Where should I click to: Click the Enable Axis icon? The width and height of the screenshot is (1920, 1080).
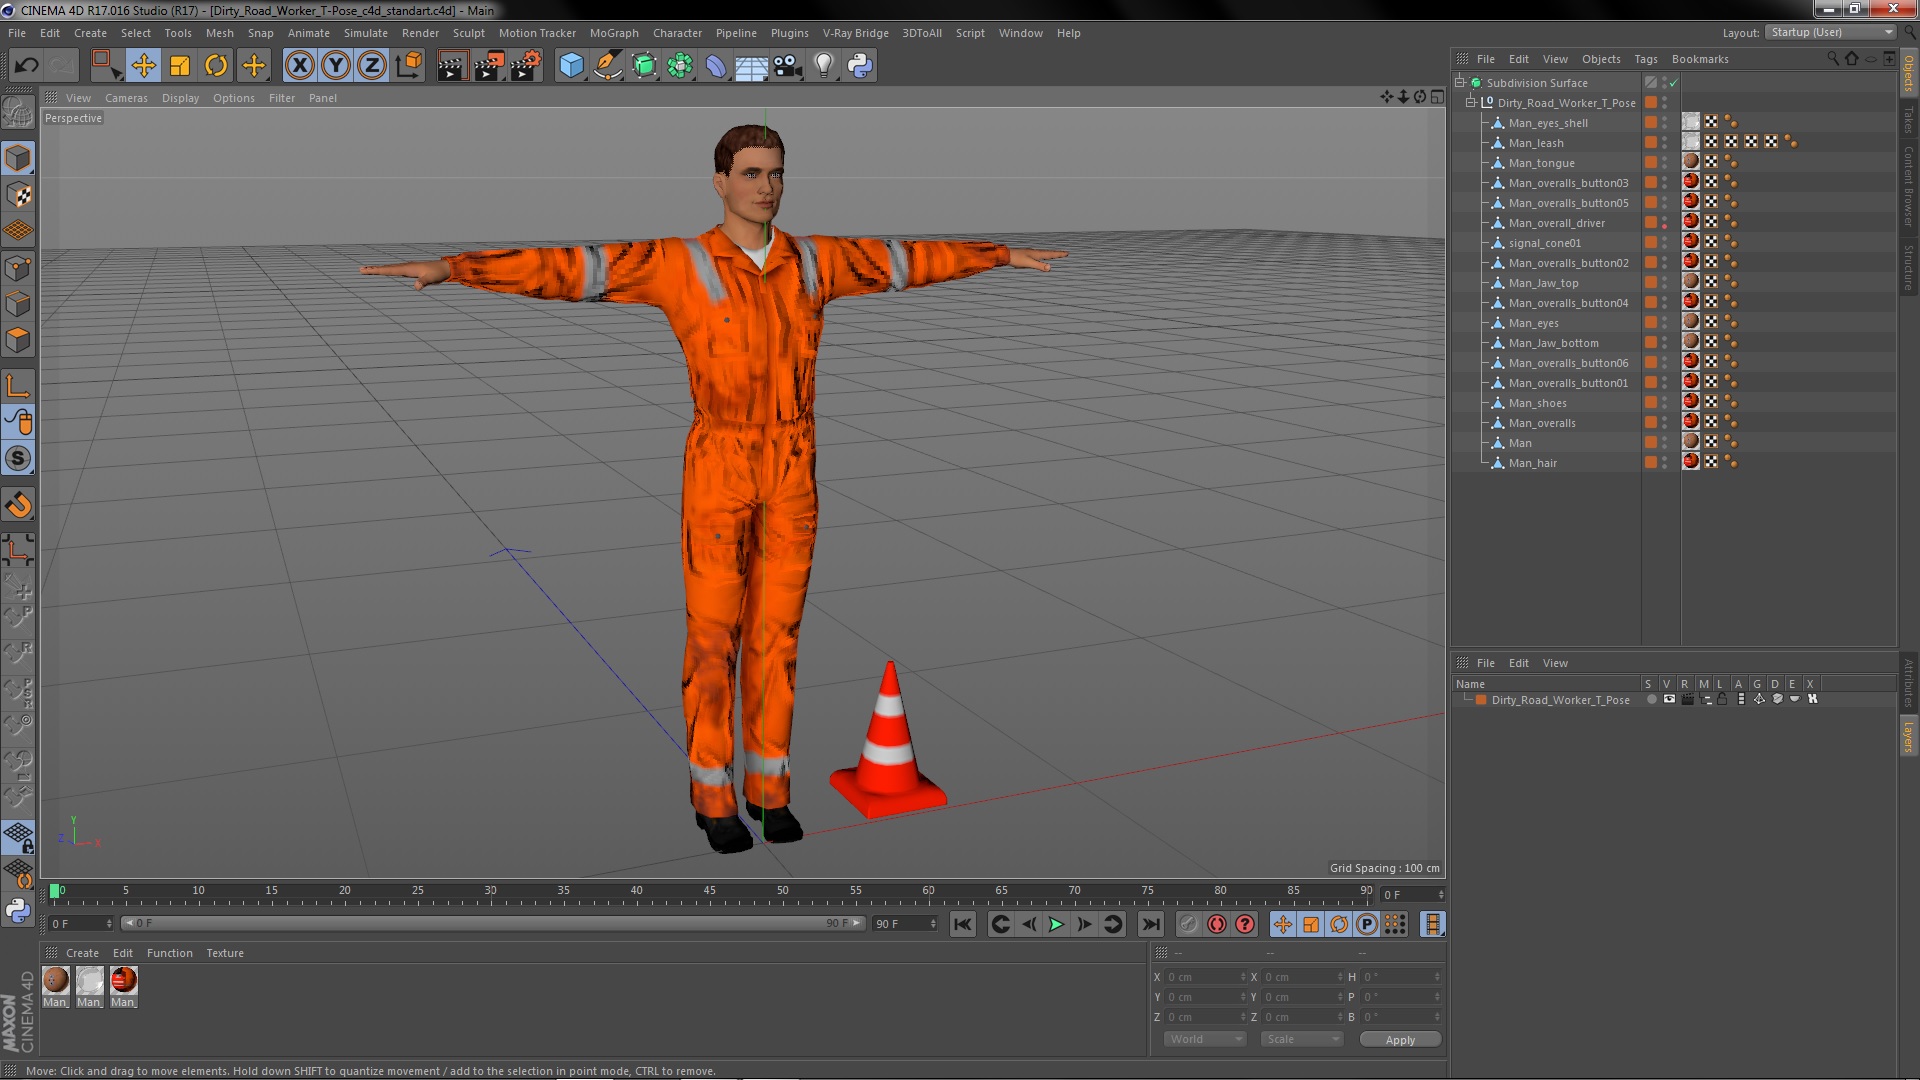click(x=18, y=387)
